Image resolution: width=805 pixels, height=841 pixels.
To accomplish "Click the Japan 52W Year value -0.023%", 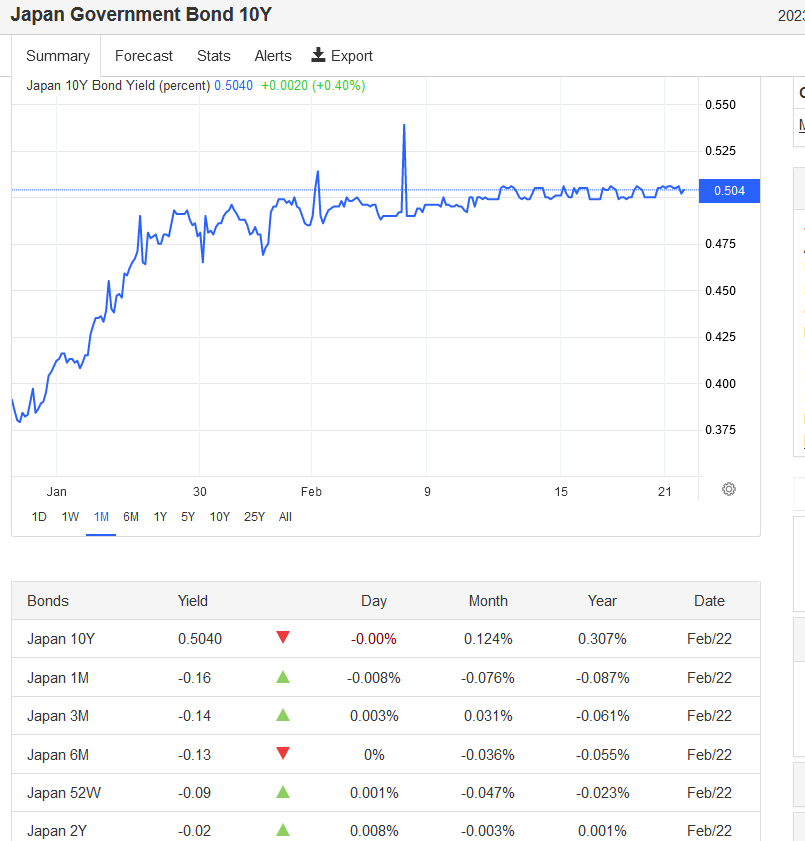I will click(602, 793).
